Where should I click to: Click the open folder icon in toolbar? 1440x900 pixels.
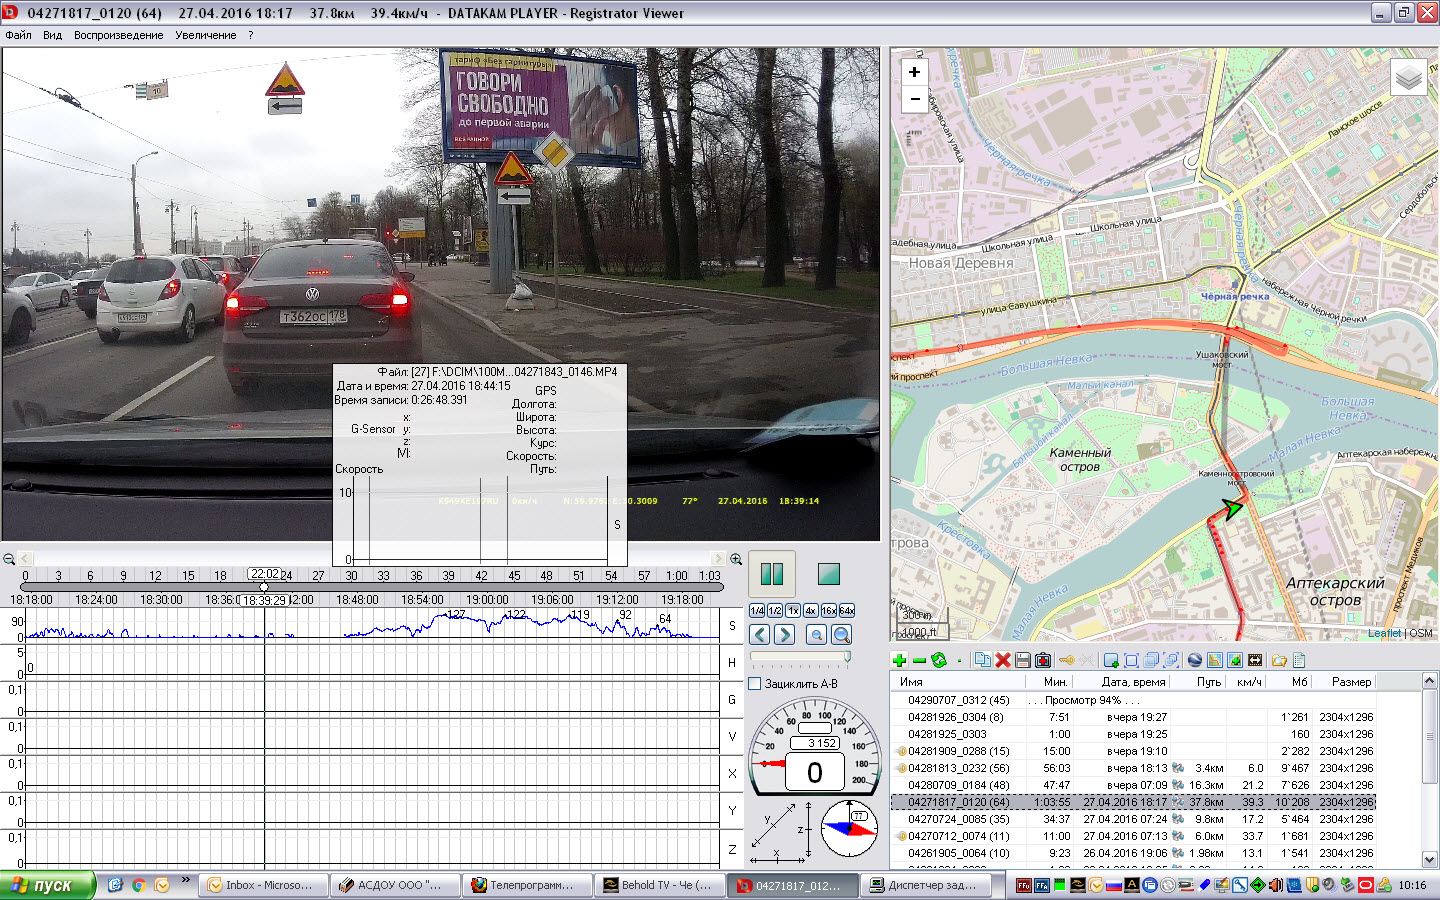[x=1279, y=660]
